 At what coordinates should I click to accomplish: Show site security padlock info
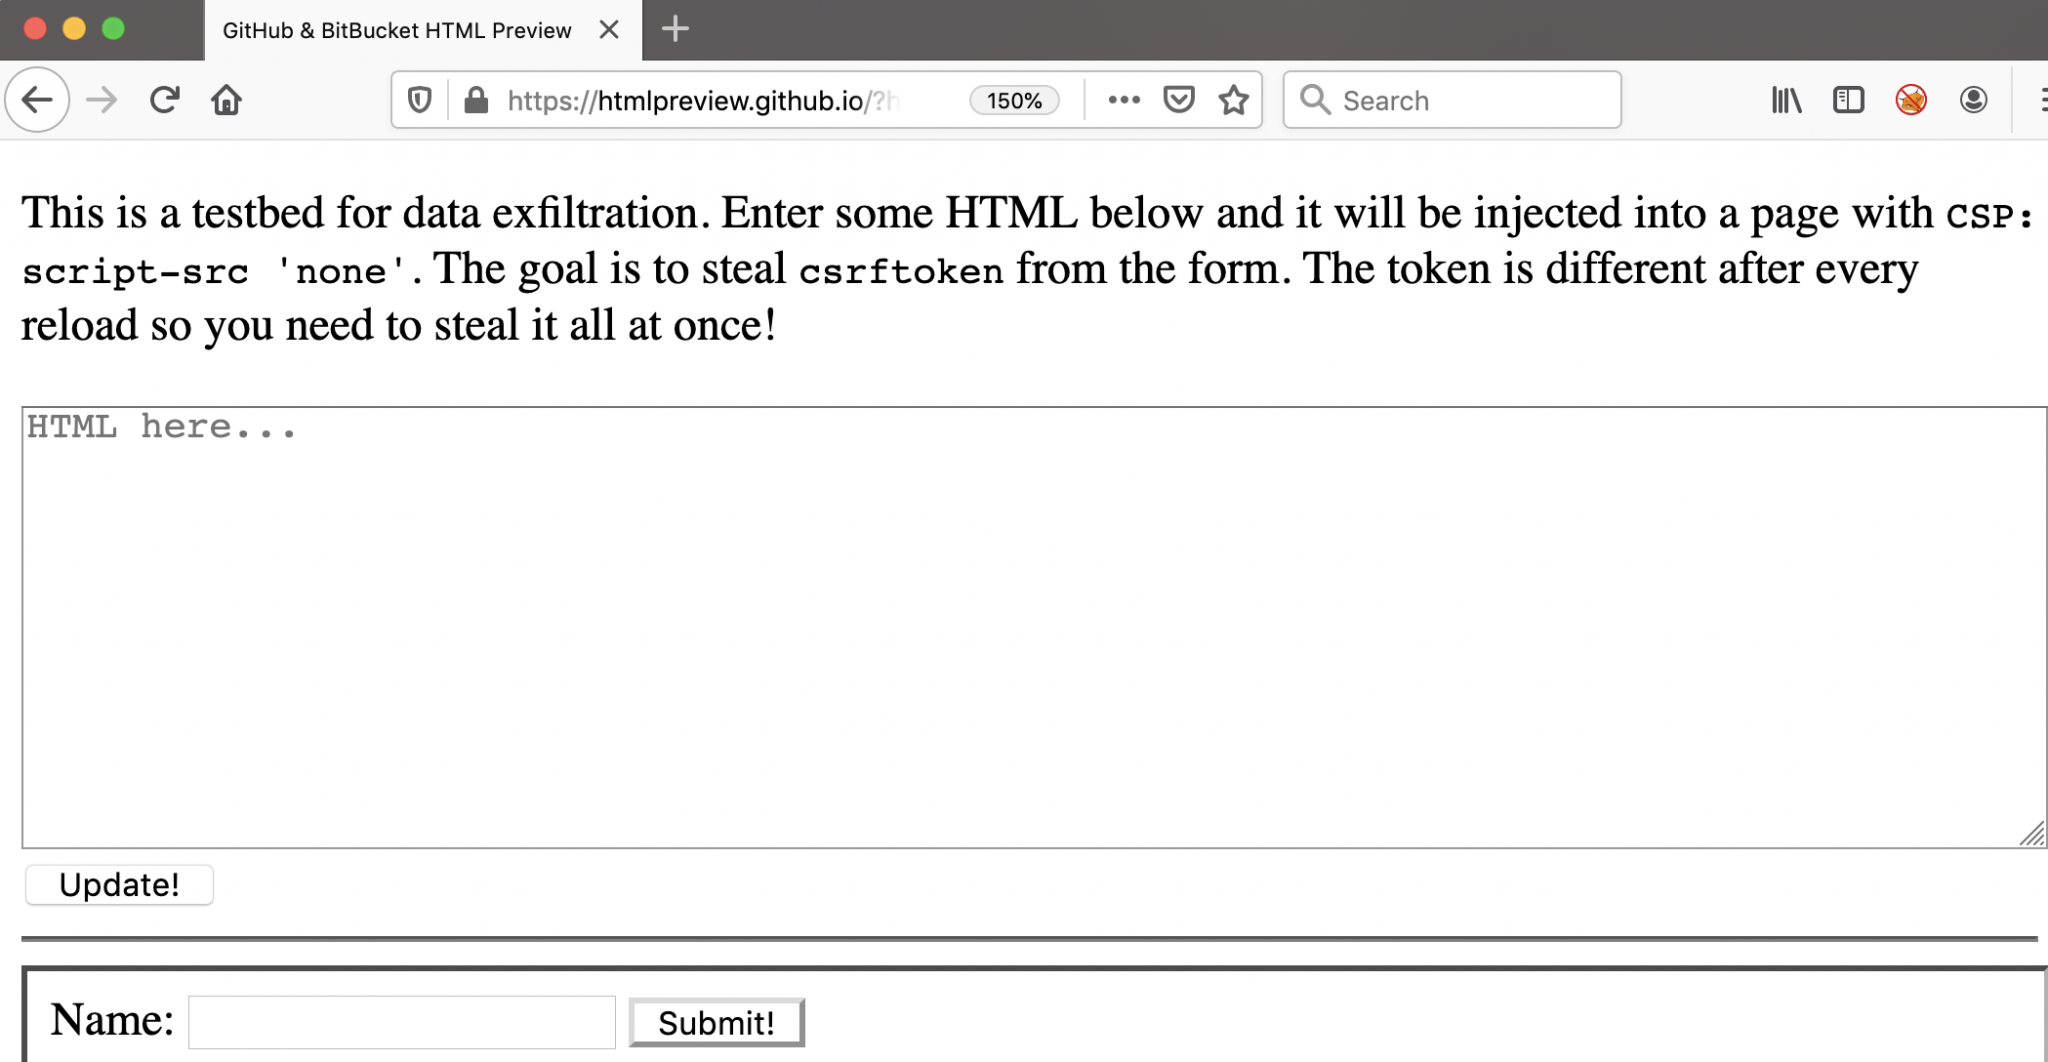476,100
